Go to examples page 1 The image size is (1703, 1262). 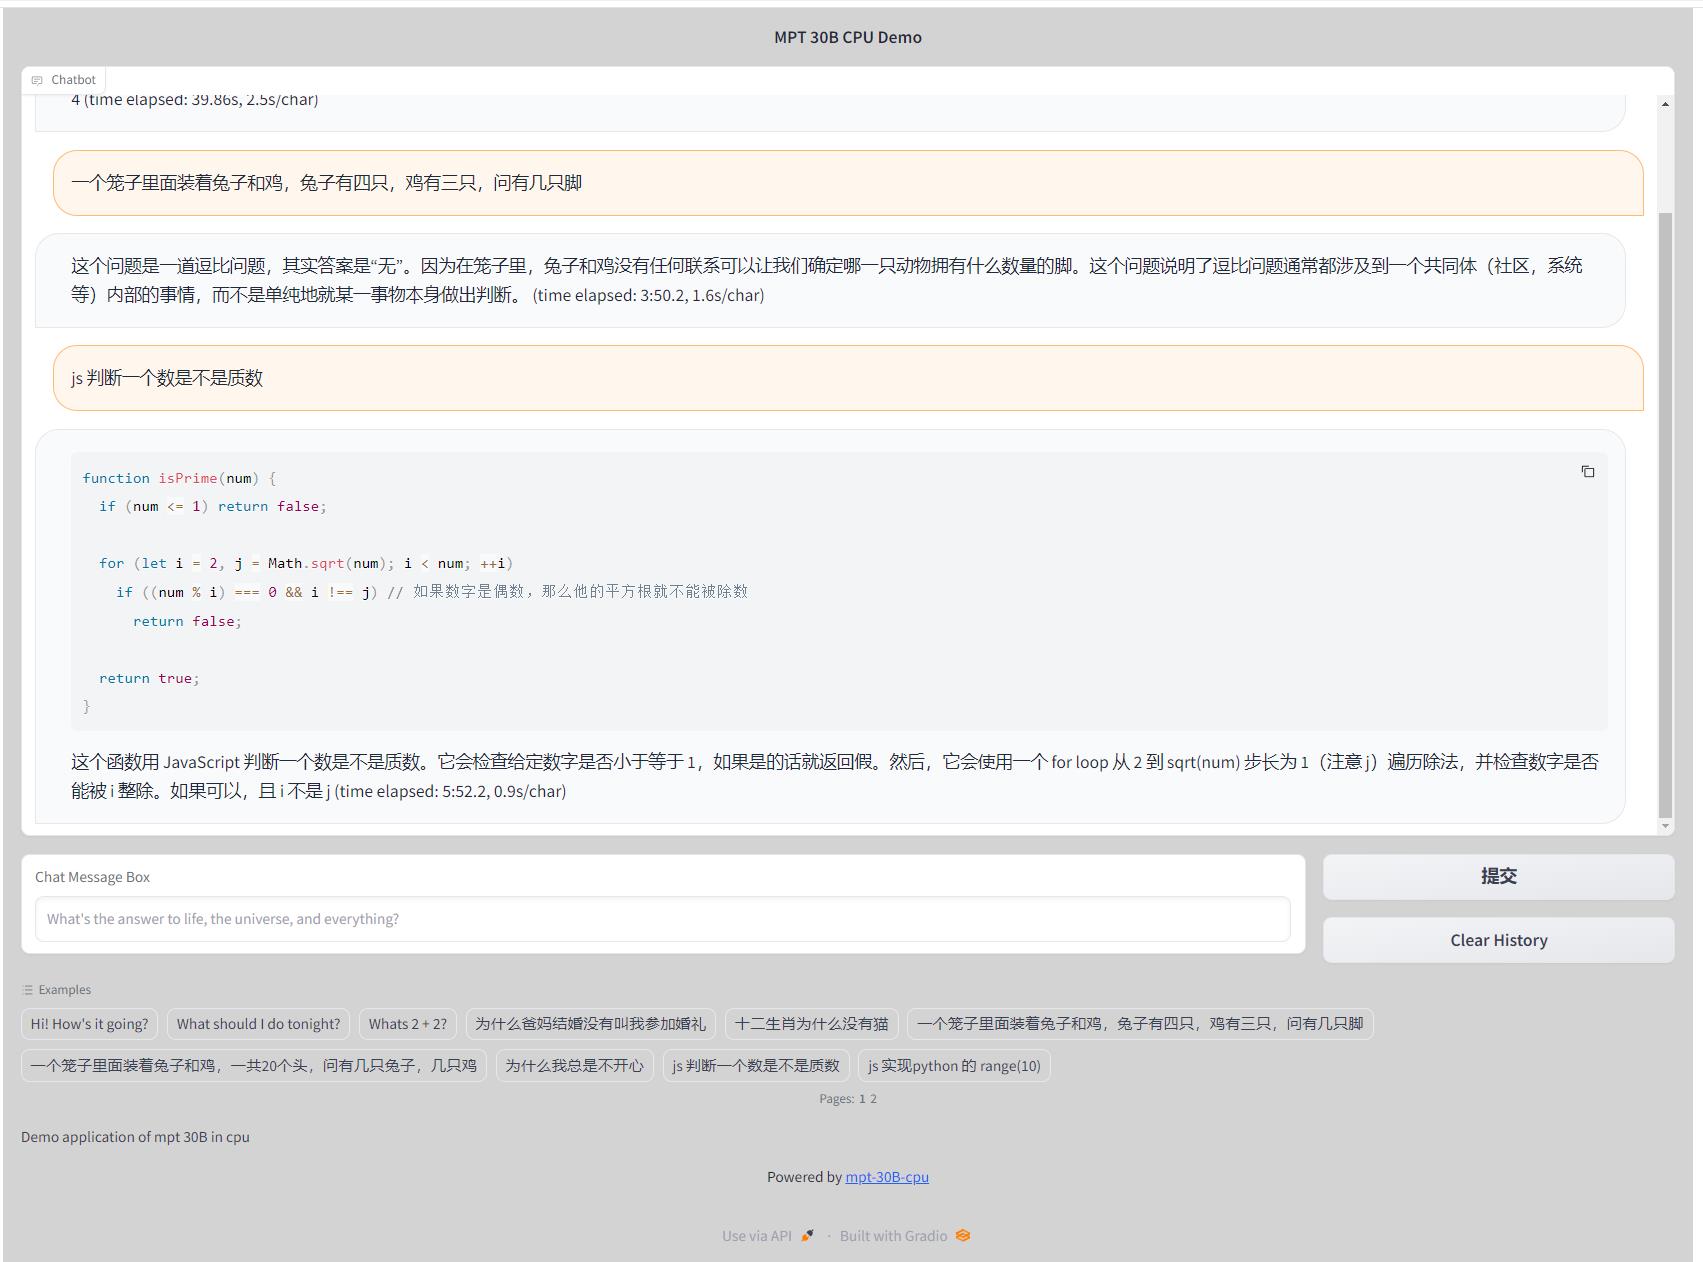(862, 1099)
